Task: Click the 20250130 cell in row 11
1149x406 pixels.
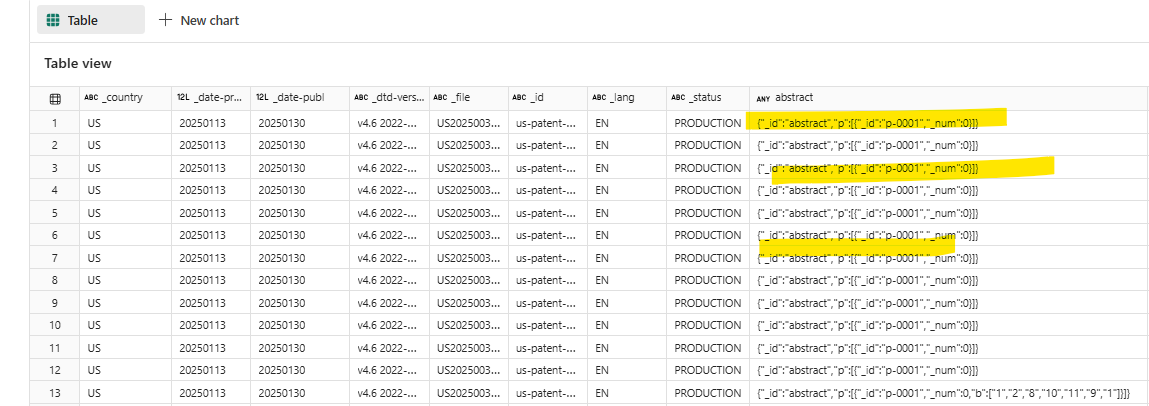Action: [299, 348]
